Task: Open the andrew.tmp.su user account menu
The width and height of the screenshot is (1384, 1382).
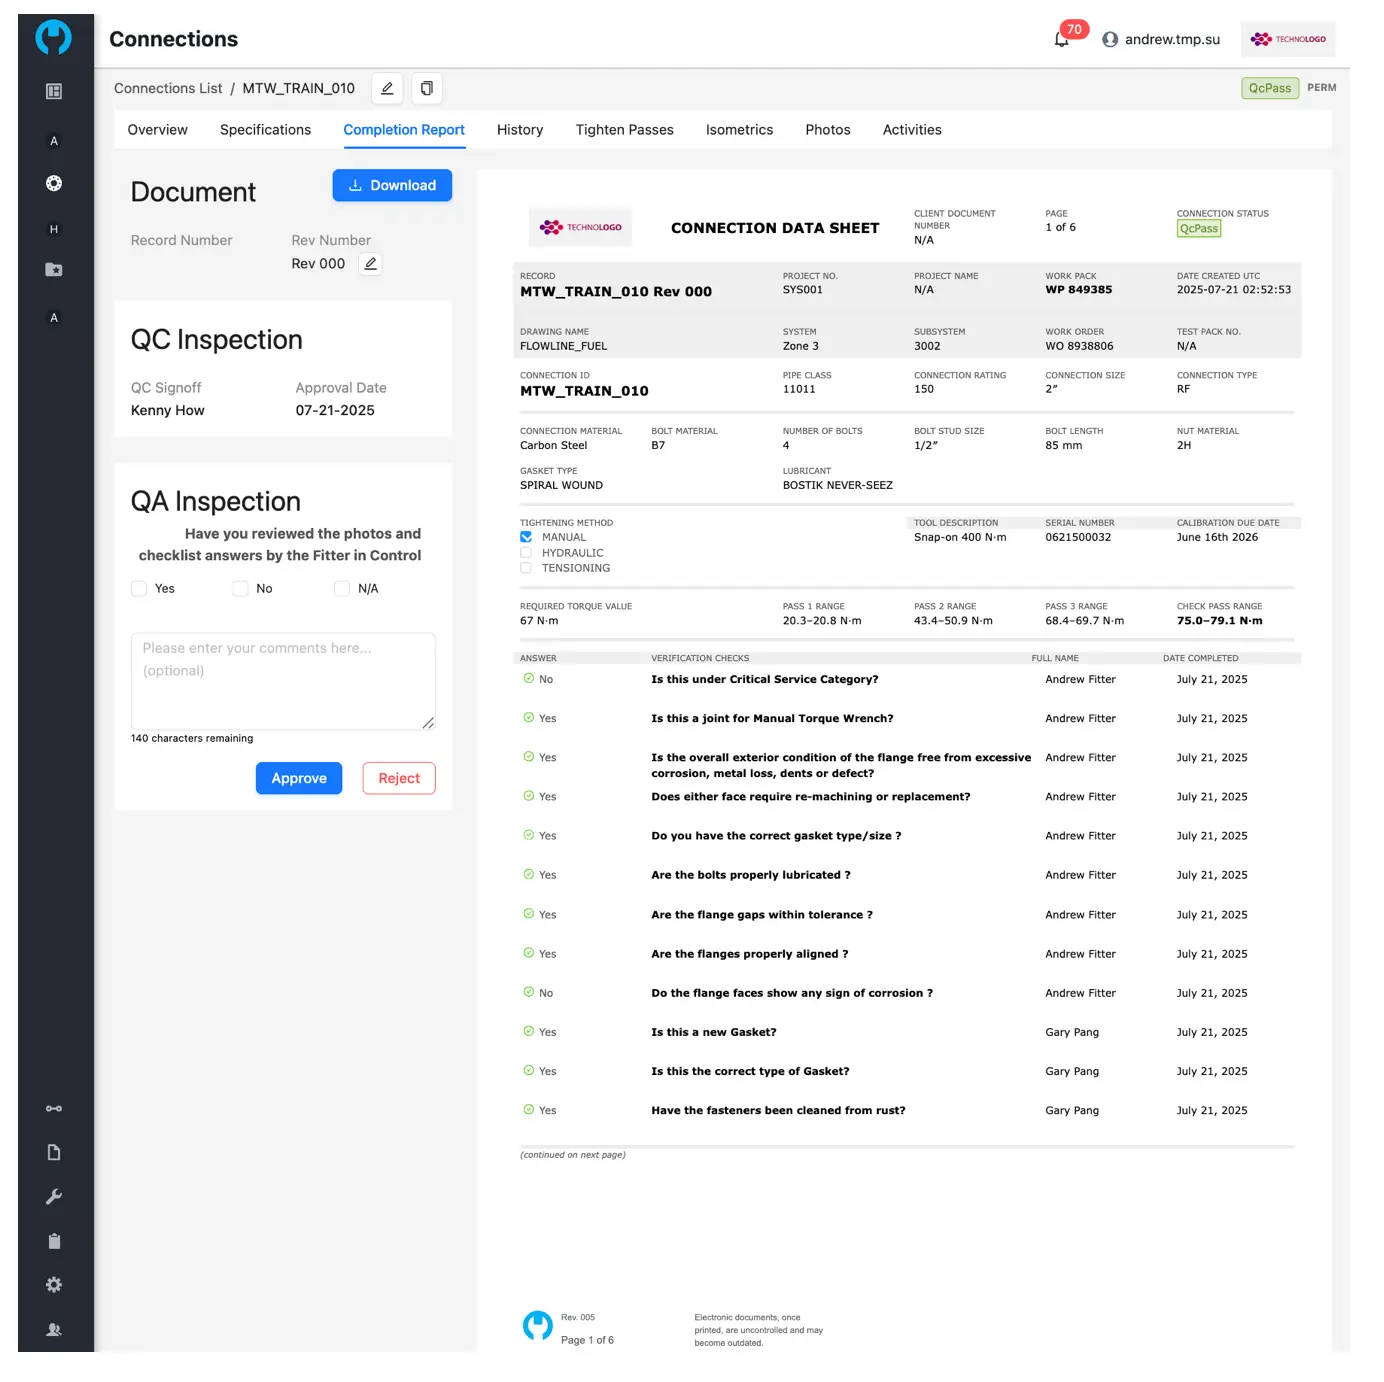Action: pos(1161,39)
